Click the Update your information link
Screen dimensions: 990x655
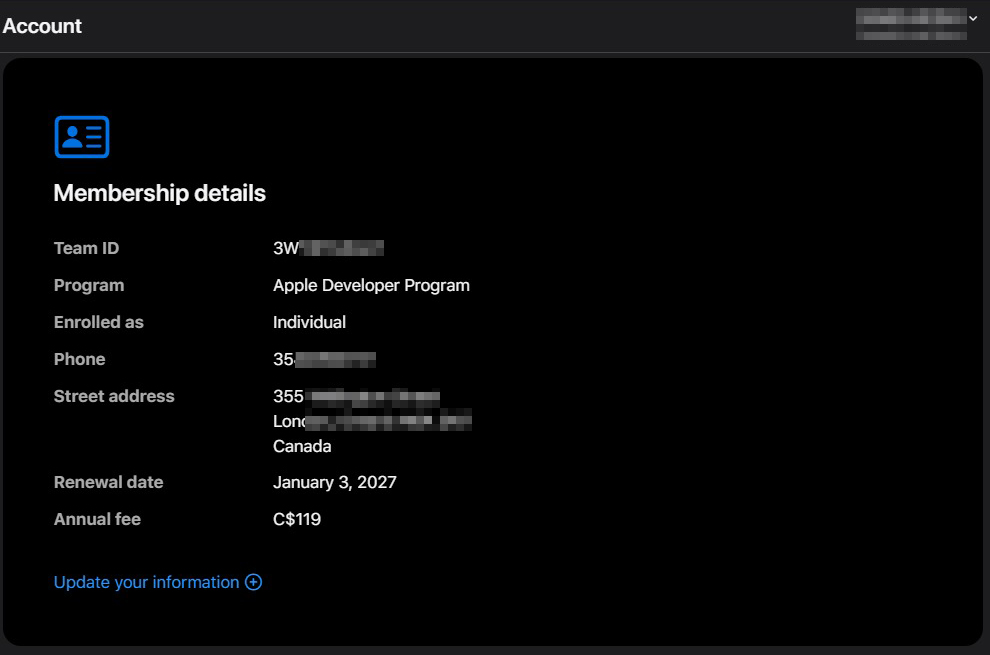click(x=146, y=582)
